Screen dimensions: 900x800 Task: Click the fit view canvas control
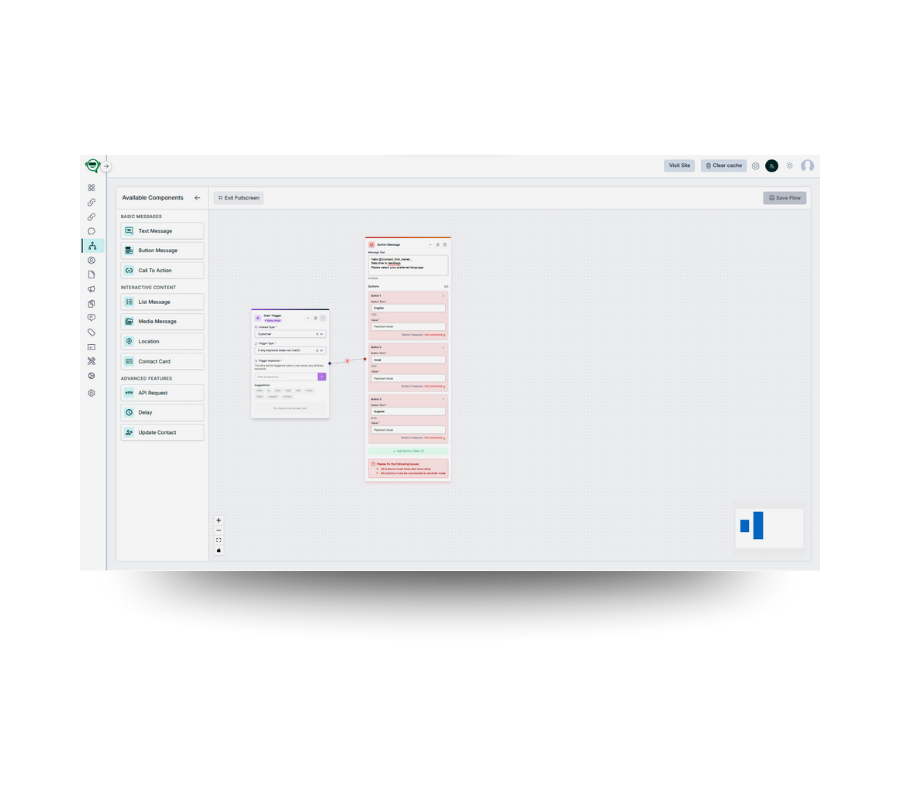(219, 540)
